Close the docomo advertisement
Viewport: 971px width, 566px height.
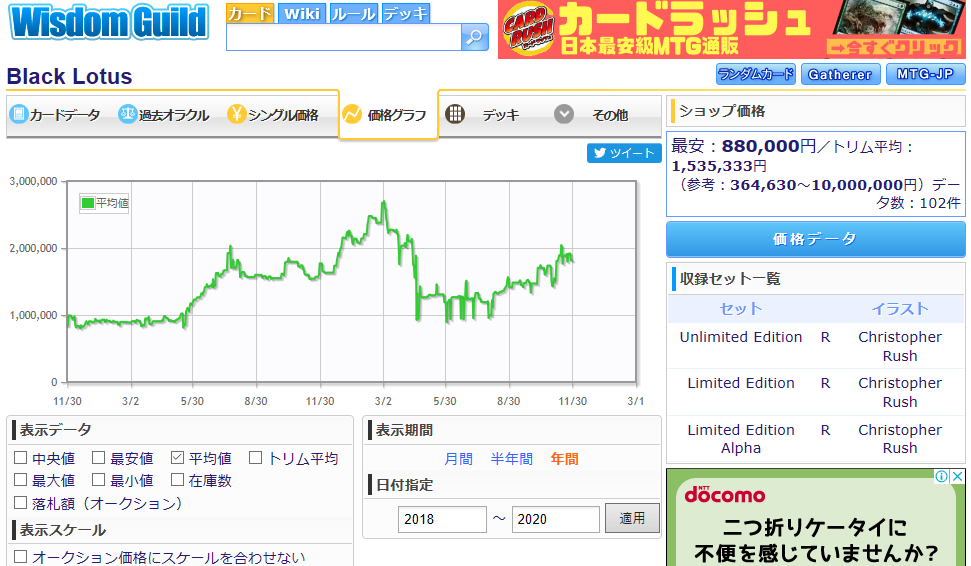(x=957, y=476)
